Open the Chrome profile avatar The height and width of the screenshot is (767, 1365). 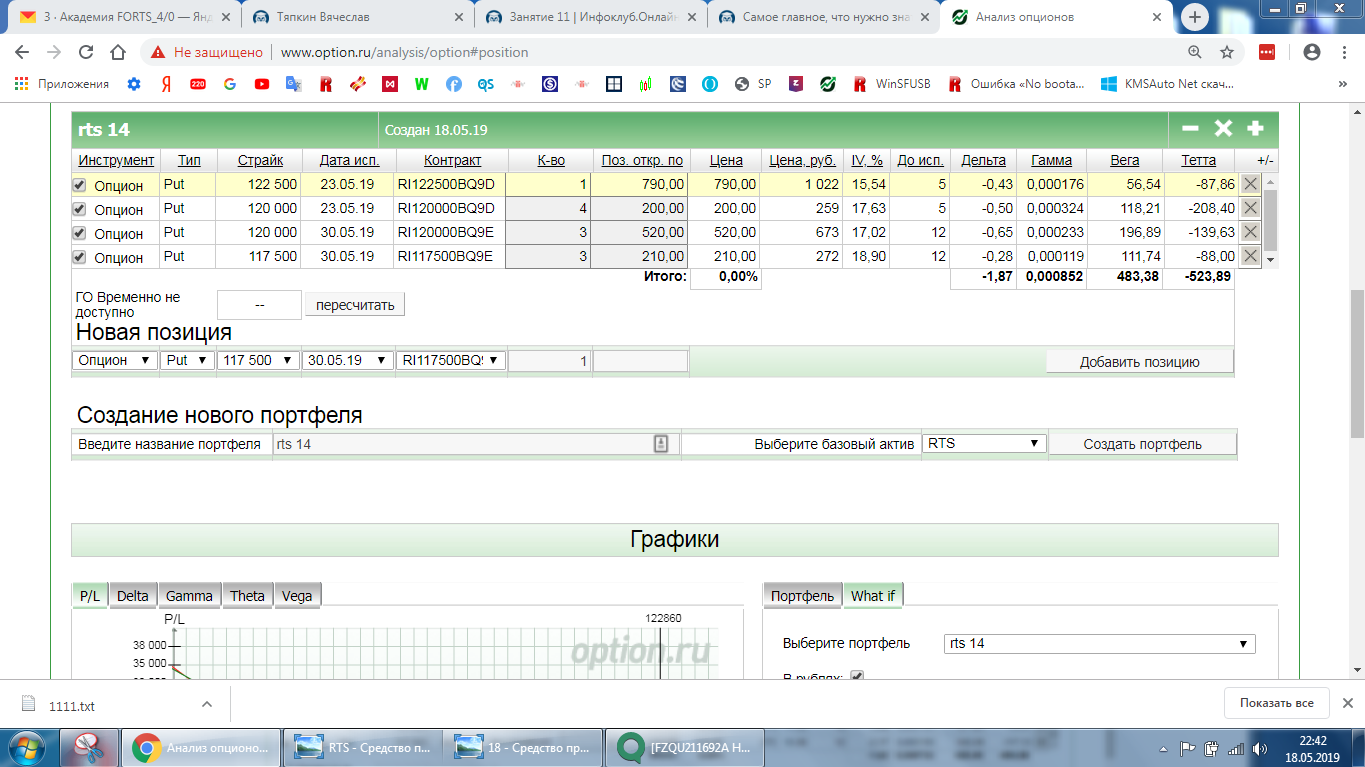tap(1312, 52)
